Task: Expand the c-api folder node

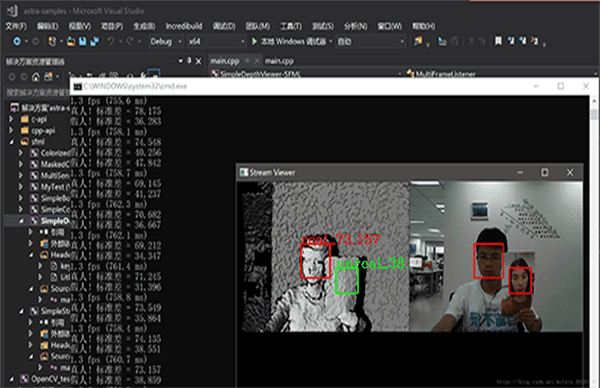Action: coord(11,119)
